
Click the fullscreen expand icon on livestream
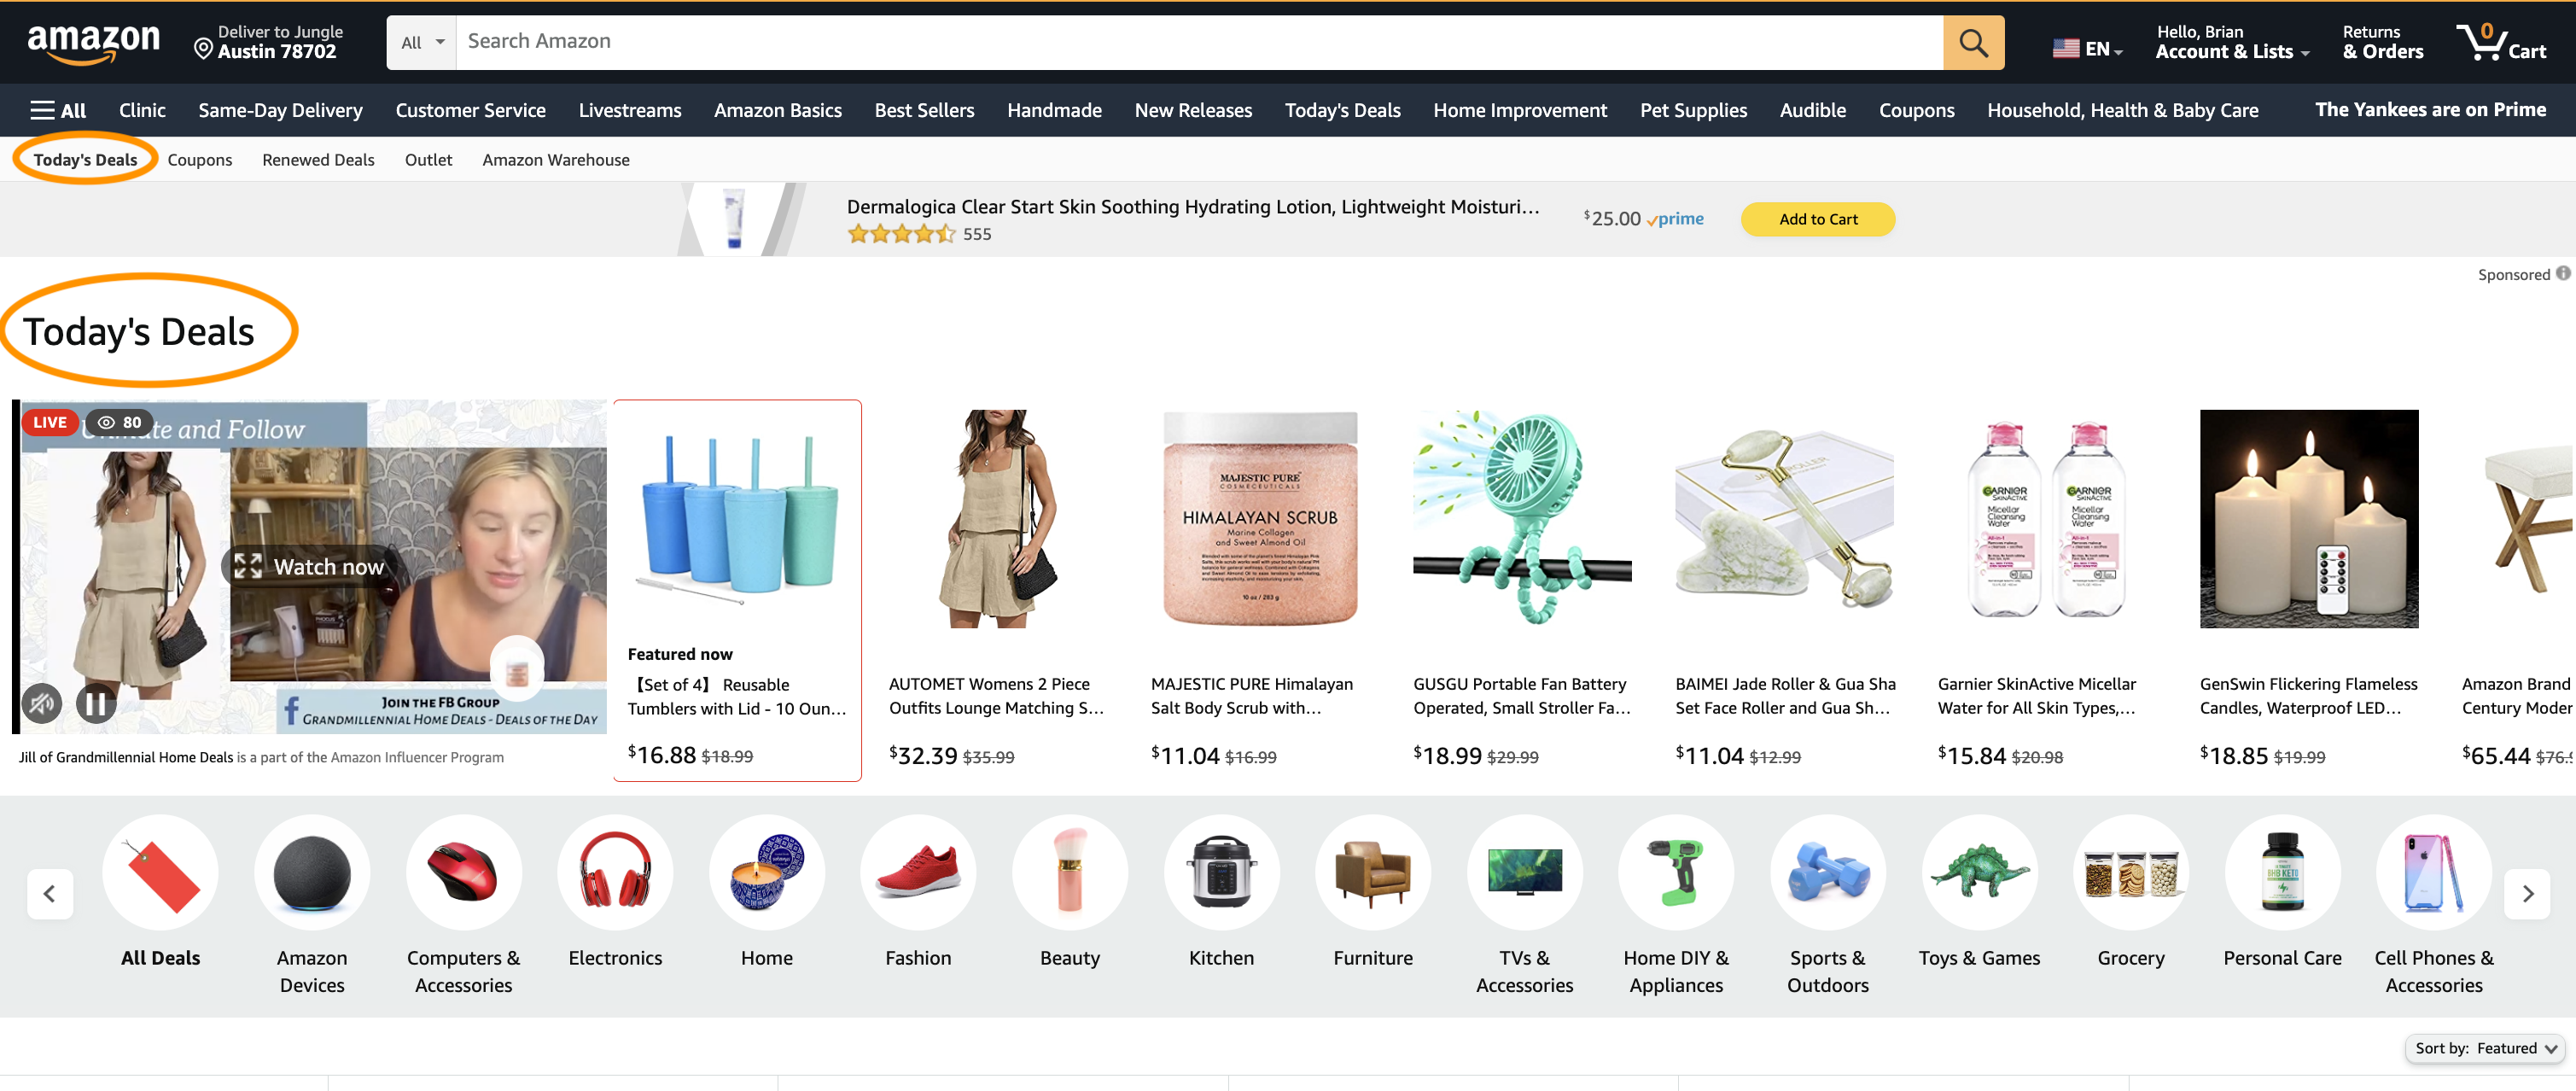248,565
